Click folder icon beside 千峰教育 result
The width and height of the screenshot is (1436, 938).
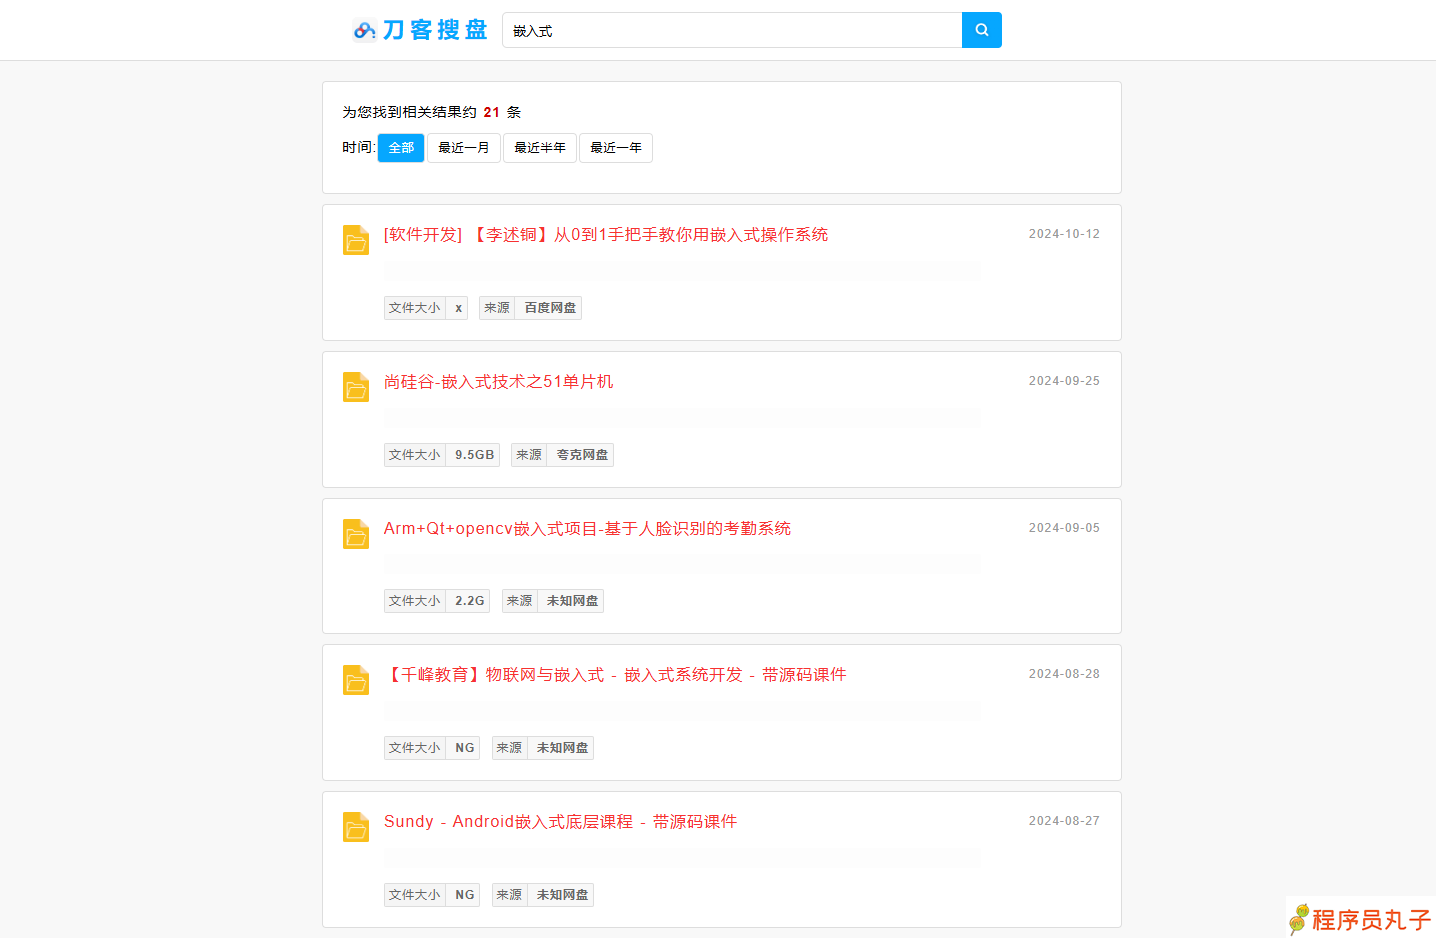point(356,680)
